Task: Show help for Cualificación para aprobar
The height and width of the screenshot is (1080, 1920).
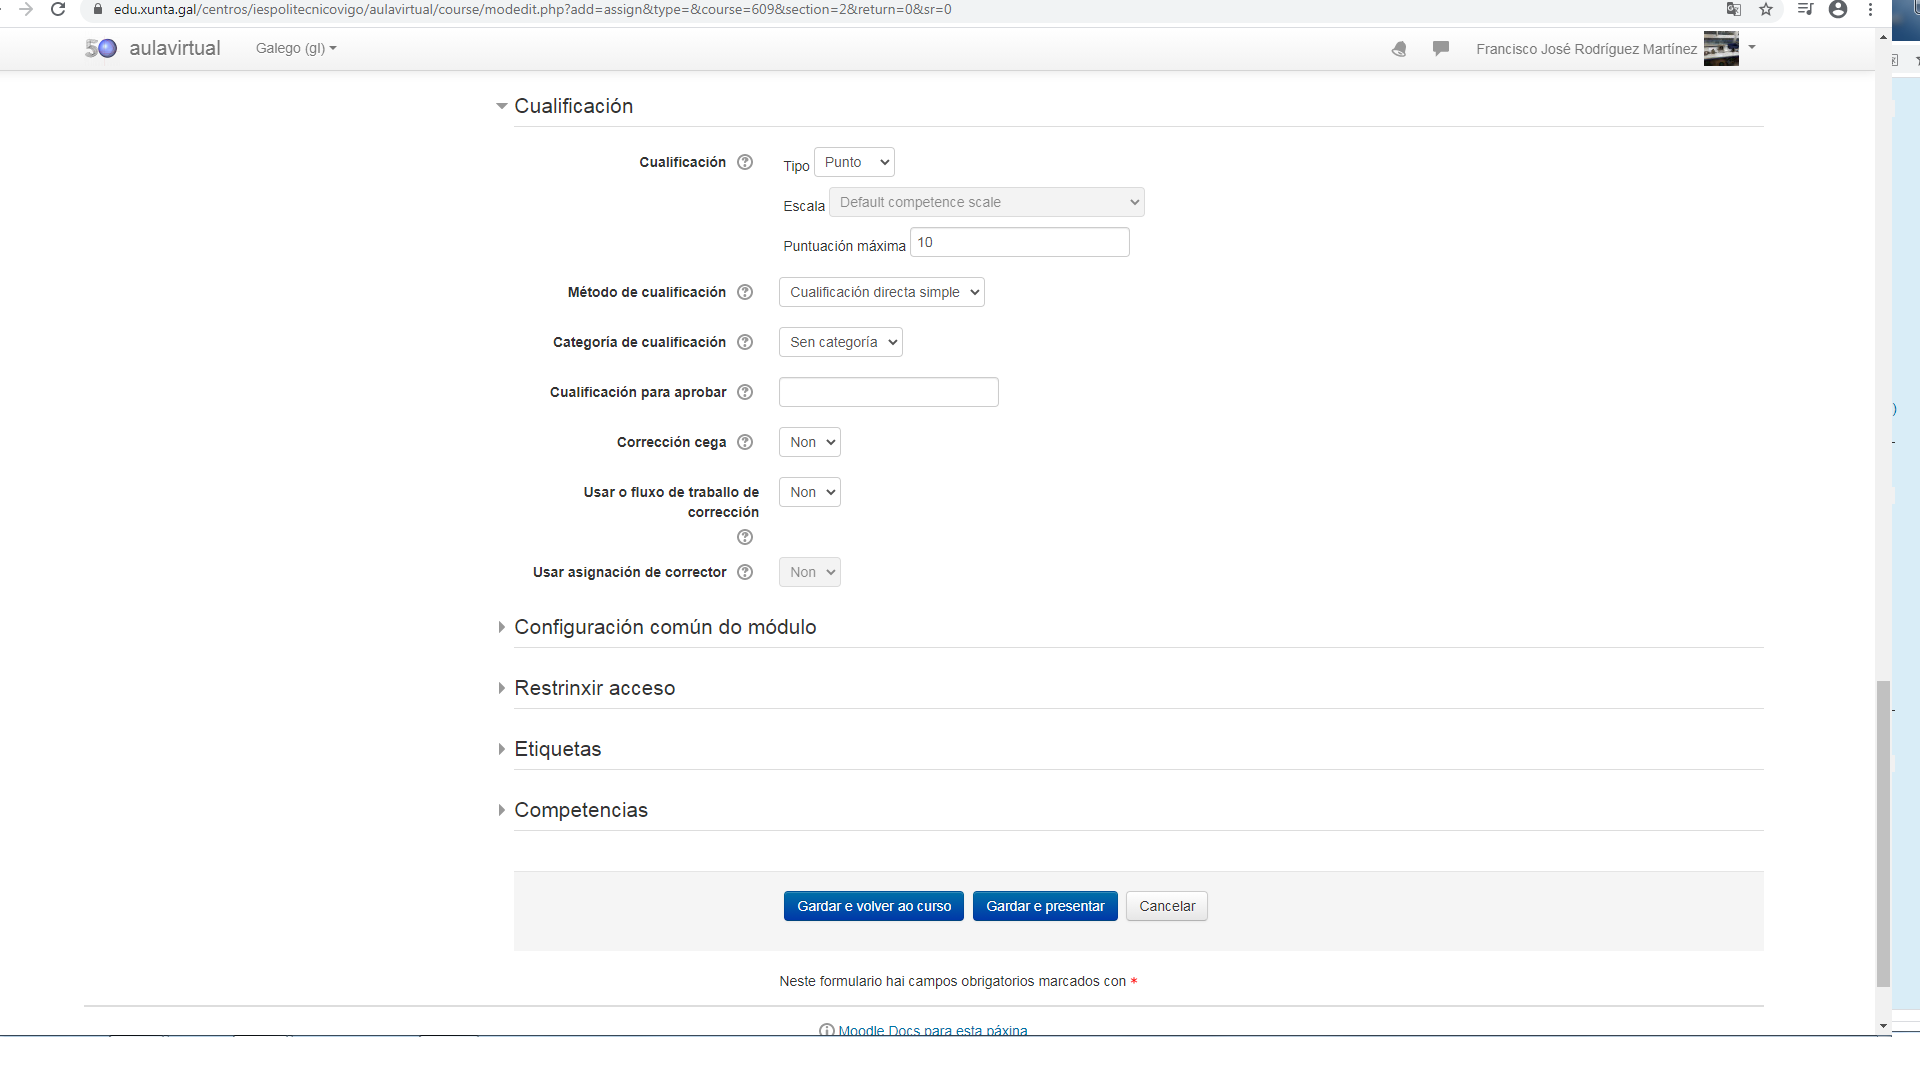Action: (x=745, y=392)
